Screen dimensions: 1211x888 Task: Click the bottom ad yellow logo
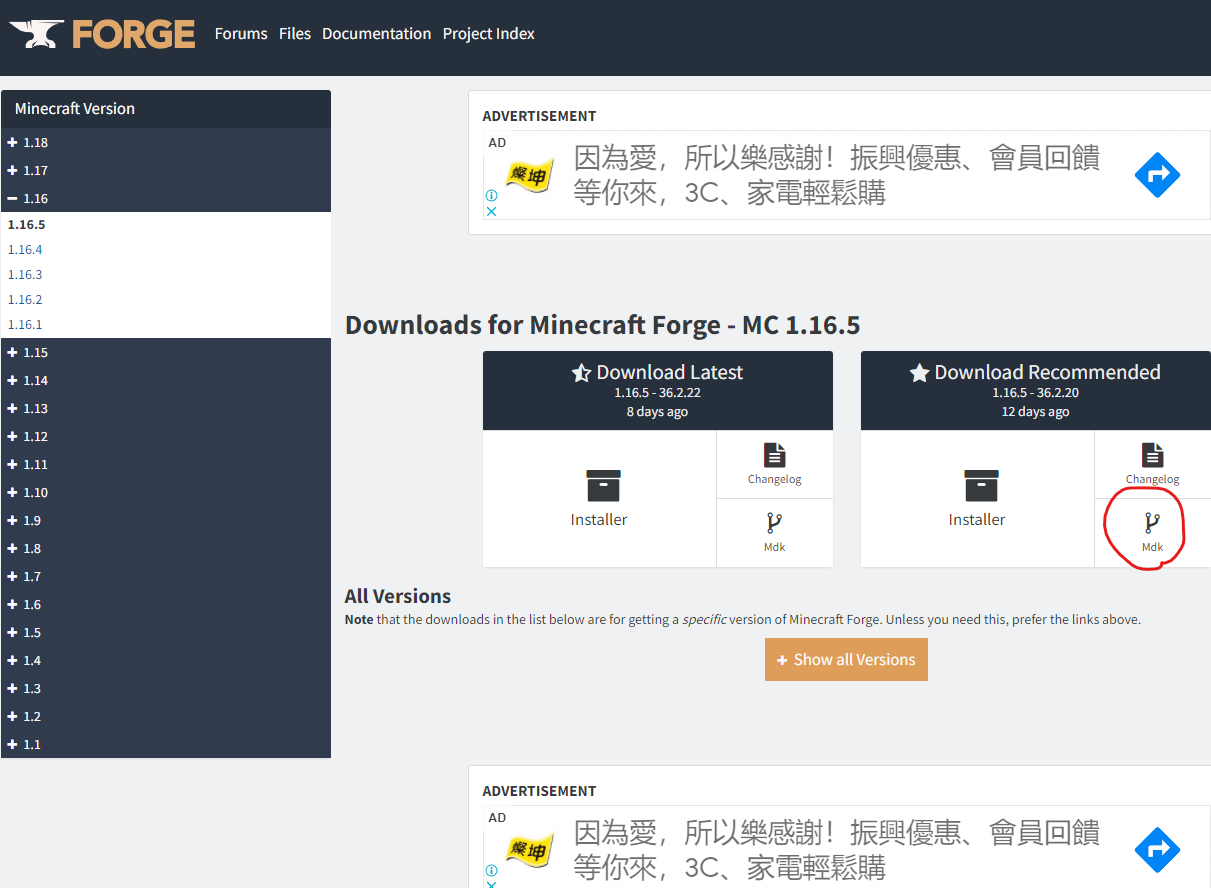pos(530,852)
